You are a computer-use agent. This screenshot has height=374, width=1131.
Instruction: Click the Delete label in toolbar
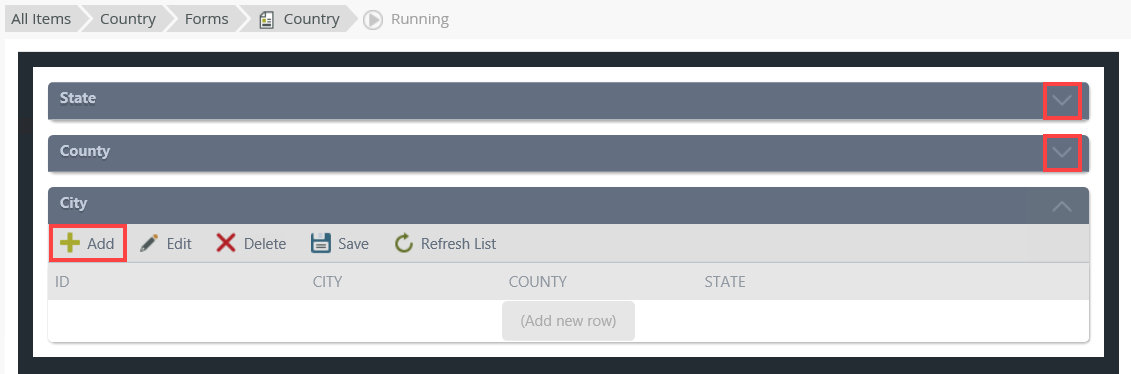point(265,244)
